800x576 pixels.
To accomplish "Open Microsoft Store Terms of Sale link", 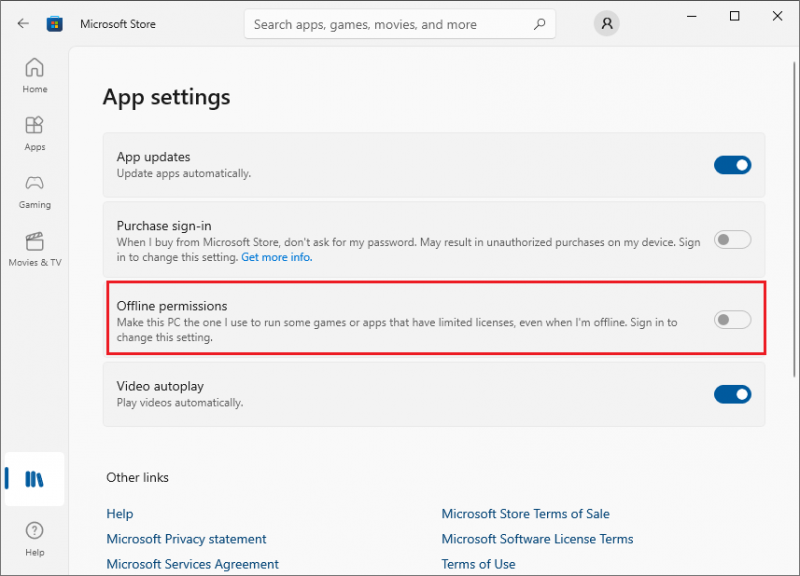I will click(x=526, y=514).
